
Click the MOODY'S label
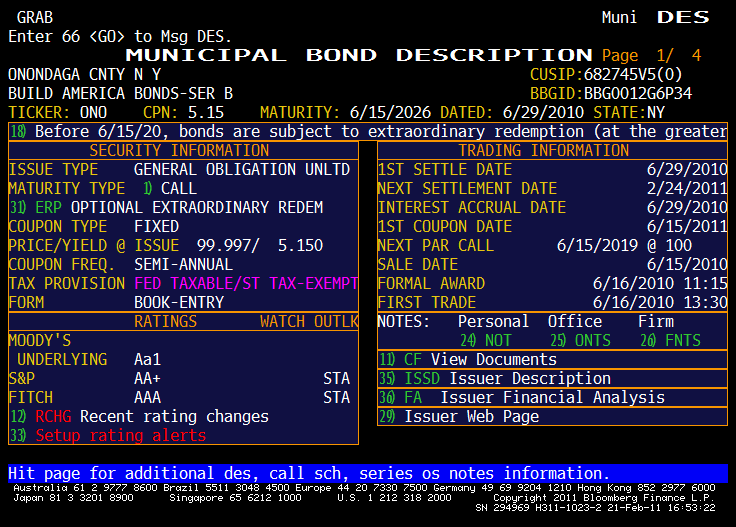pyautogui.click(x=40, y=340)
